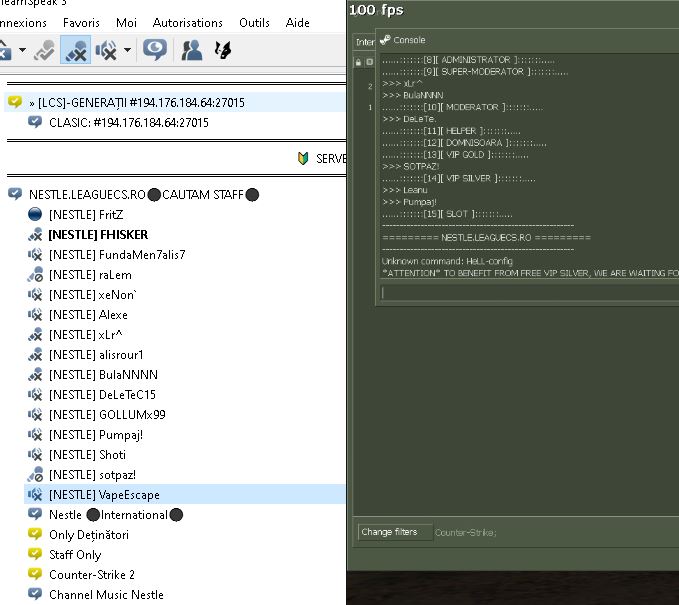This screenshot has height=605, width=679.
Task: Select user [NESTLE] Alexe
Action: click(88, 315)
